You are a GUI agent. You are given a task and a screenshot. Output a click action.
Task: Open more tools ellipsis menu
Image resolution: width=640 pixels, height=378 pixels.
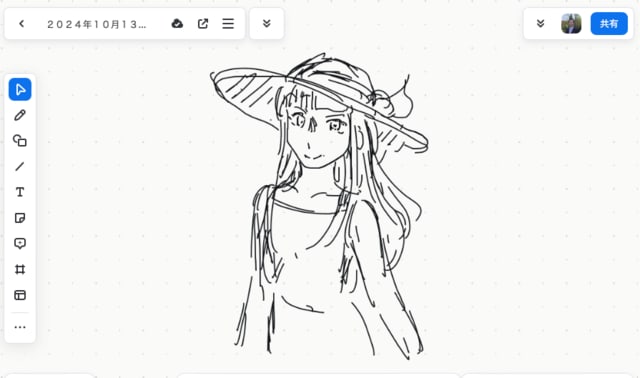tap(20, 327)
